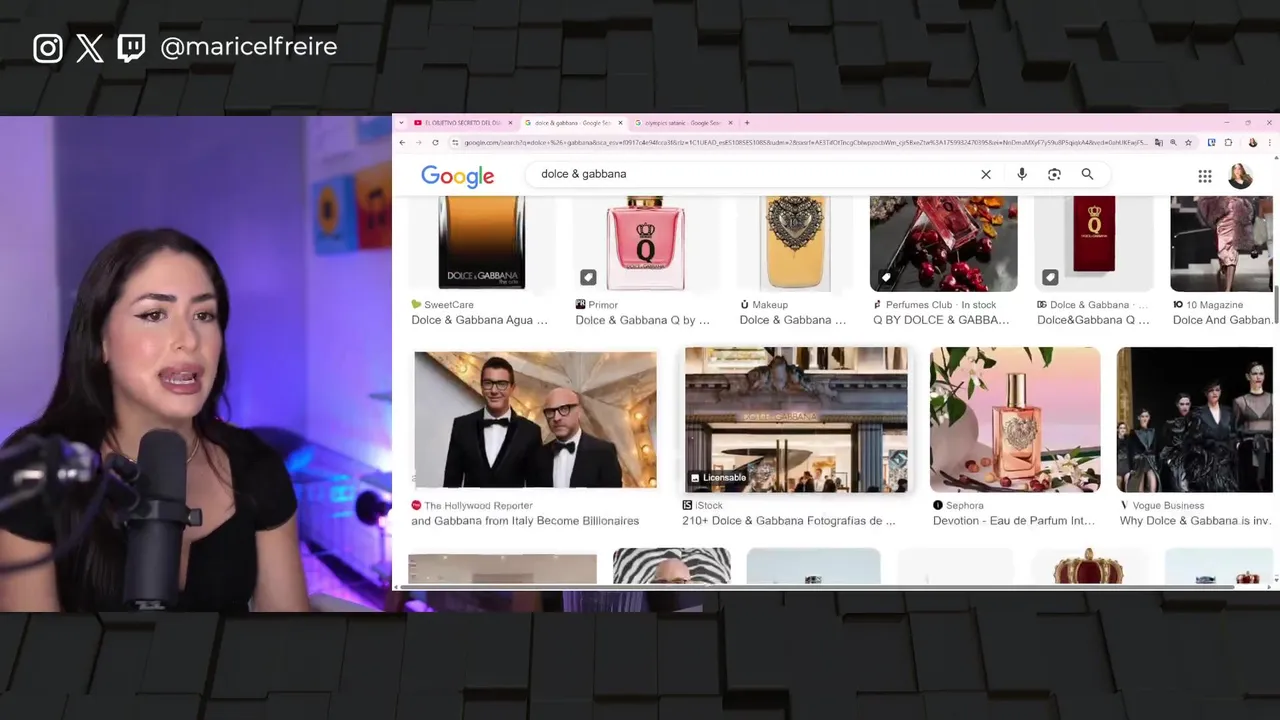Open the zebra pattern thumbnail in bottom row

pyautogui.click(x=671, y=566)
